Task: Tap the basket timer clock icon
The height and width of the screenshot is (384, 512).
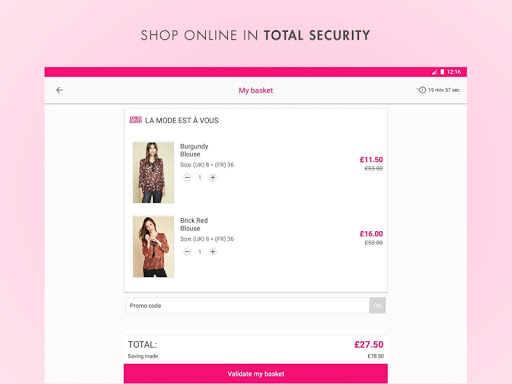Action: coord(422,90)
